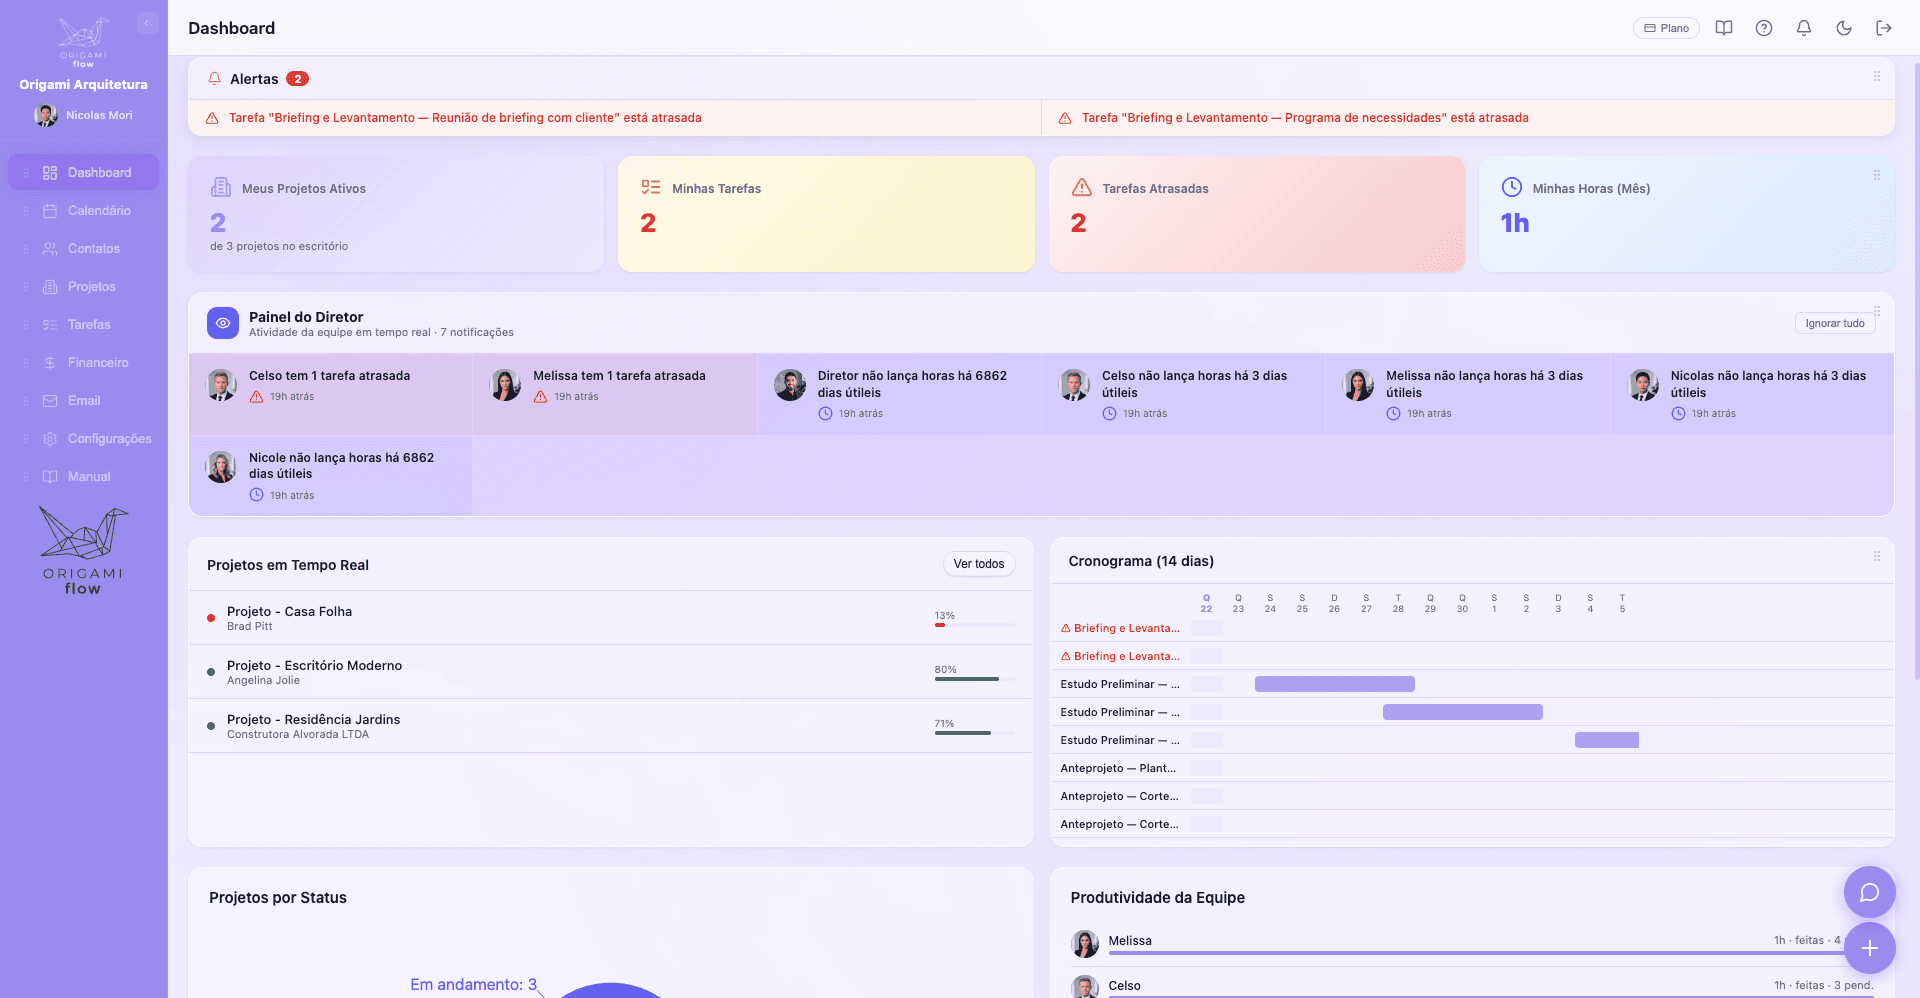This screenshot has width=1920, height=998.
Task: Click the first Briefing e Levanta... row
Action: pyautogui.click(x=1472, y=628)
